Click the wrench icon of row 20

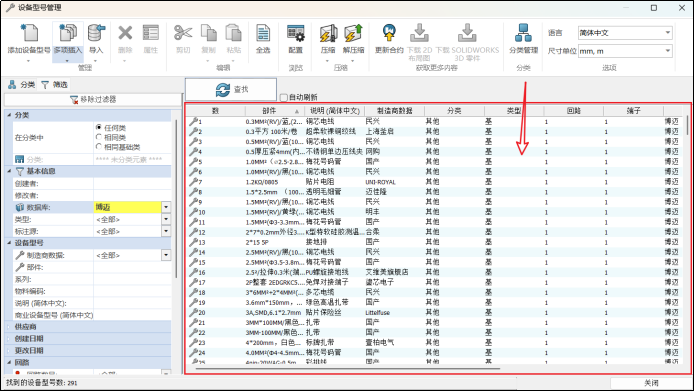193,312
